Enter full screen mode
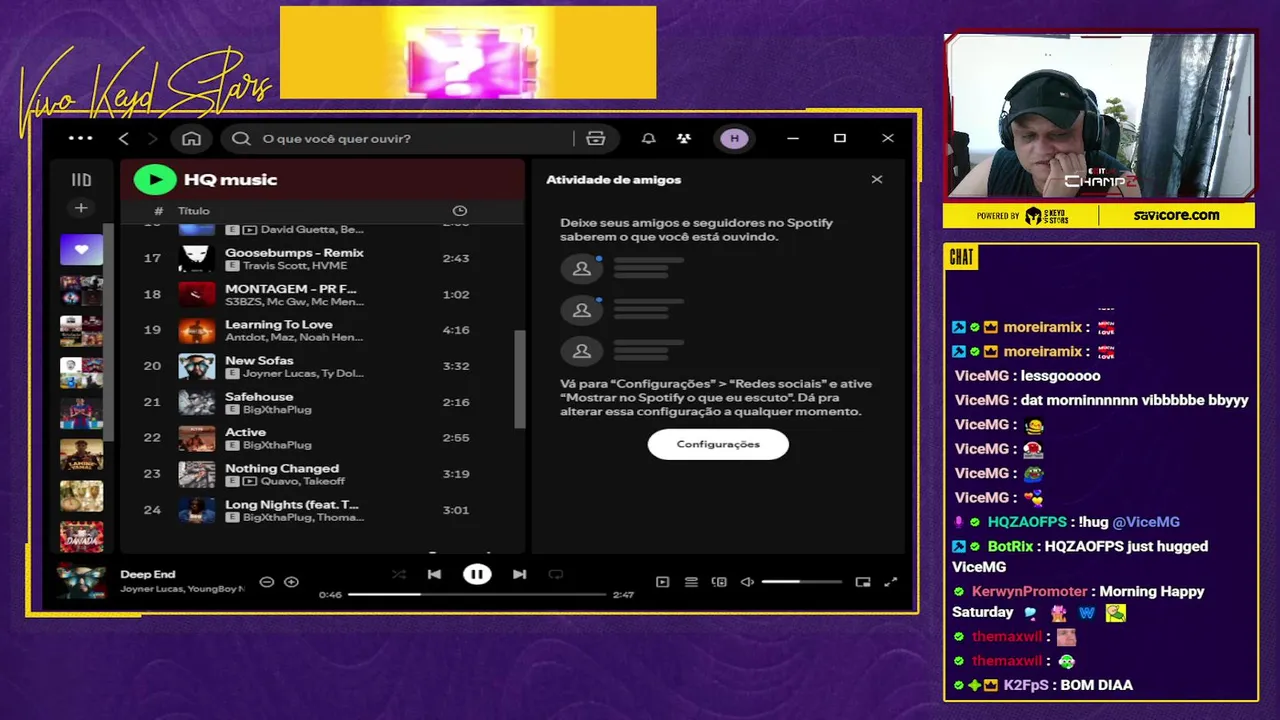The width and height of the screenshot is (1280, 720). [x=891, y=582]
